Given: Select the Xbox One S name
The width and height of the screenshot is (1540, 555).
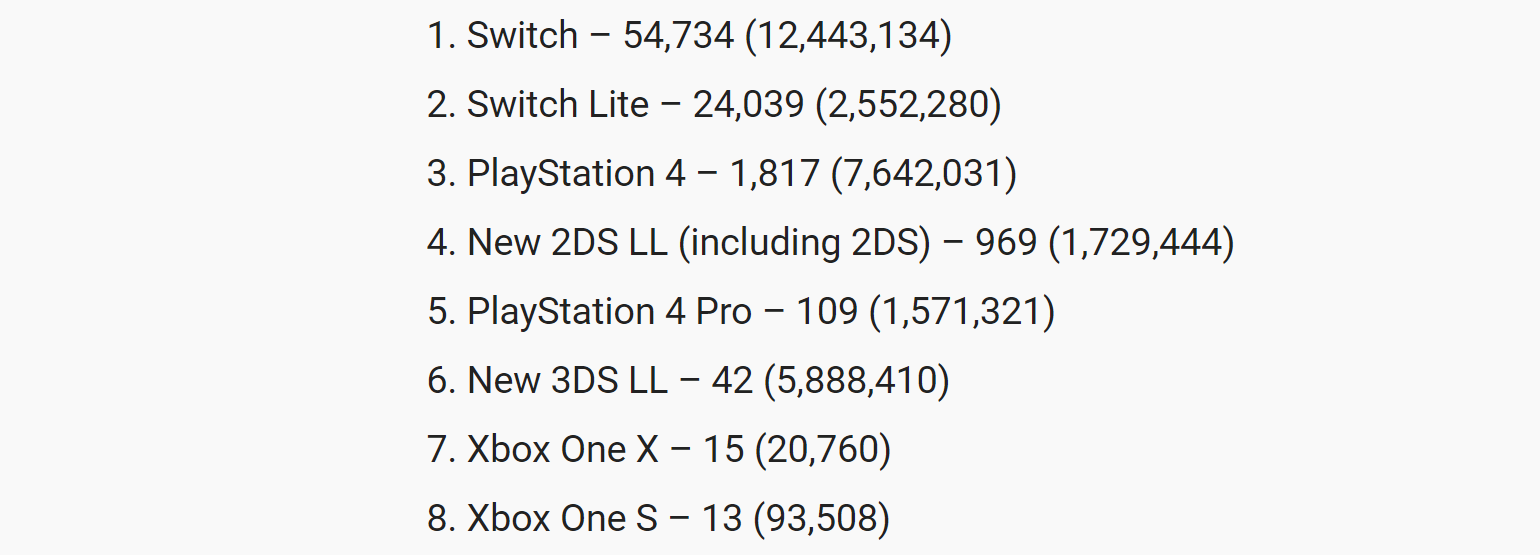Looking at the screenshot, I should coord(562,519).
